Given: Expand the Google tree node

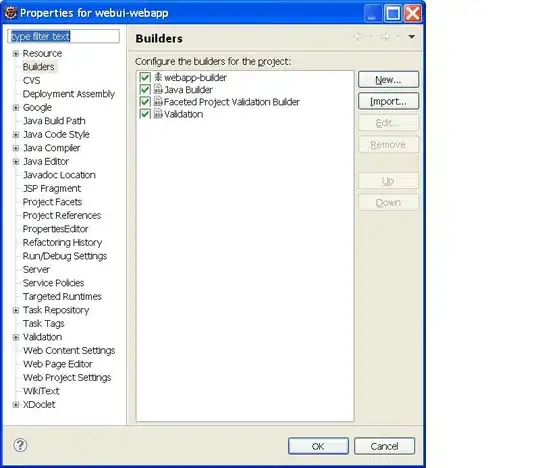Looking at the screenshot, I should click(16, 107).
